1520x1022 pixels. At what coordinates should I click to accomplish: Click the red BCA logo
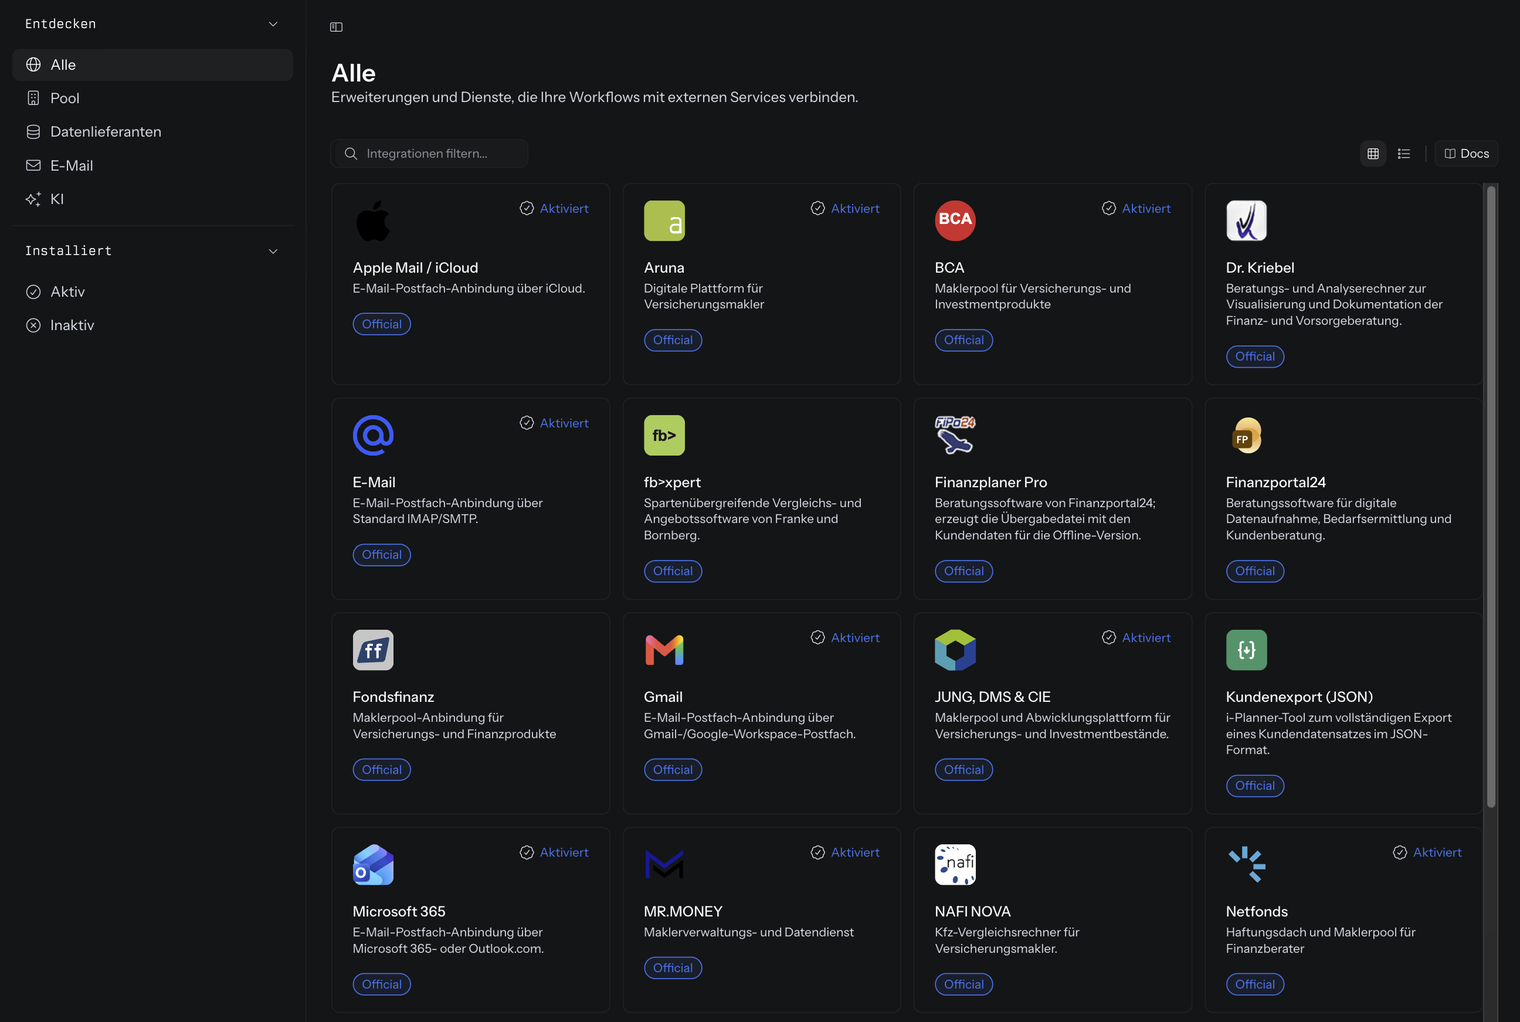pyautogui.click(x=955, y=221)
